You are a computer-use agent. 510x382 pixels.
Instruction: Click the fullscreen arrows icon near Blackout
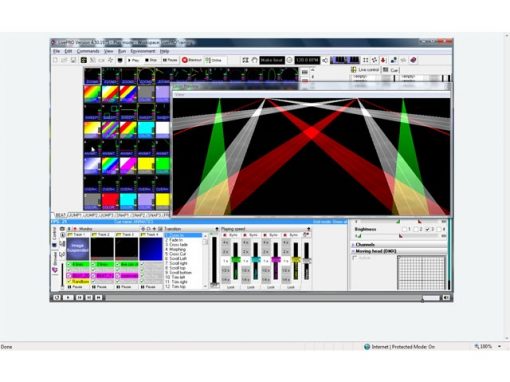[245, 60]
